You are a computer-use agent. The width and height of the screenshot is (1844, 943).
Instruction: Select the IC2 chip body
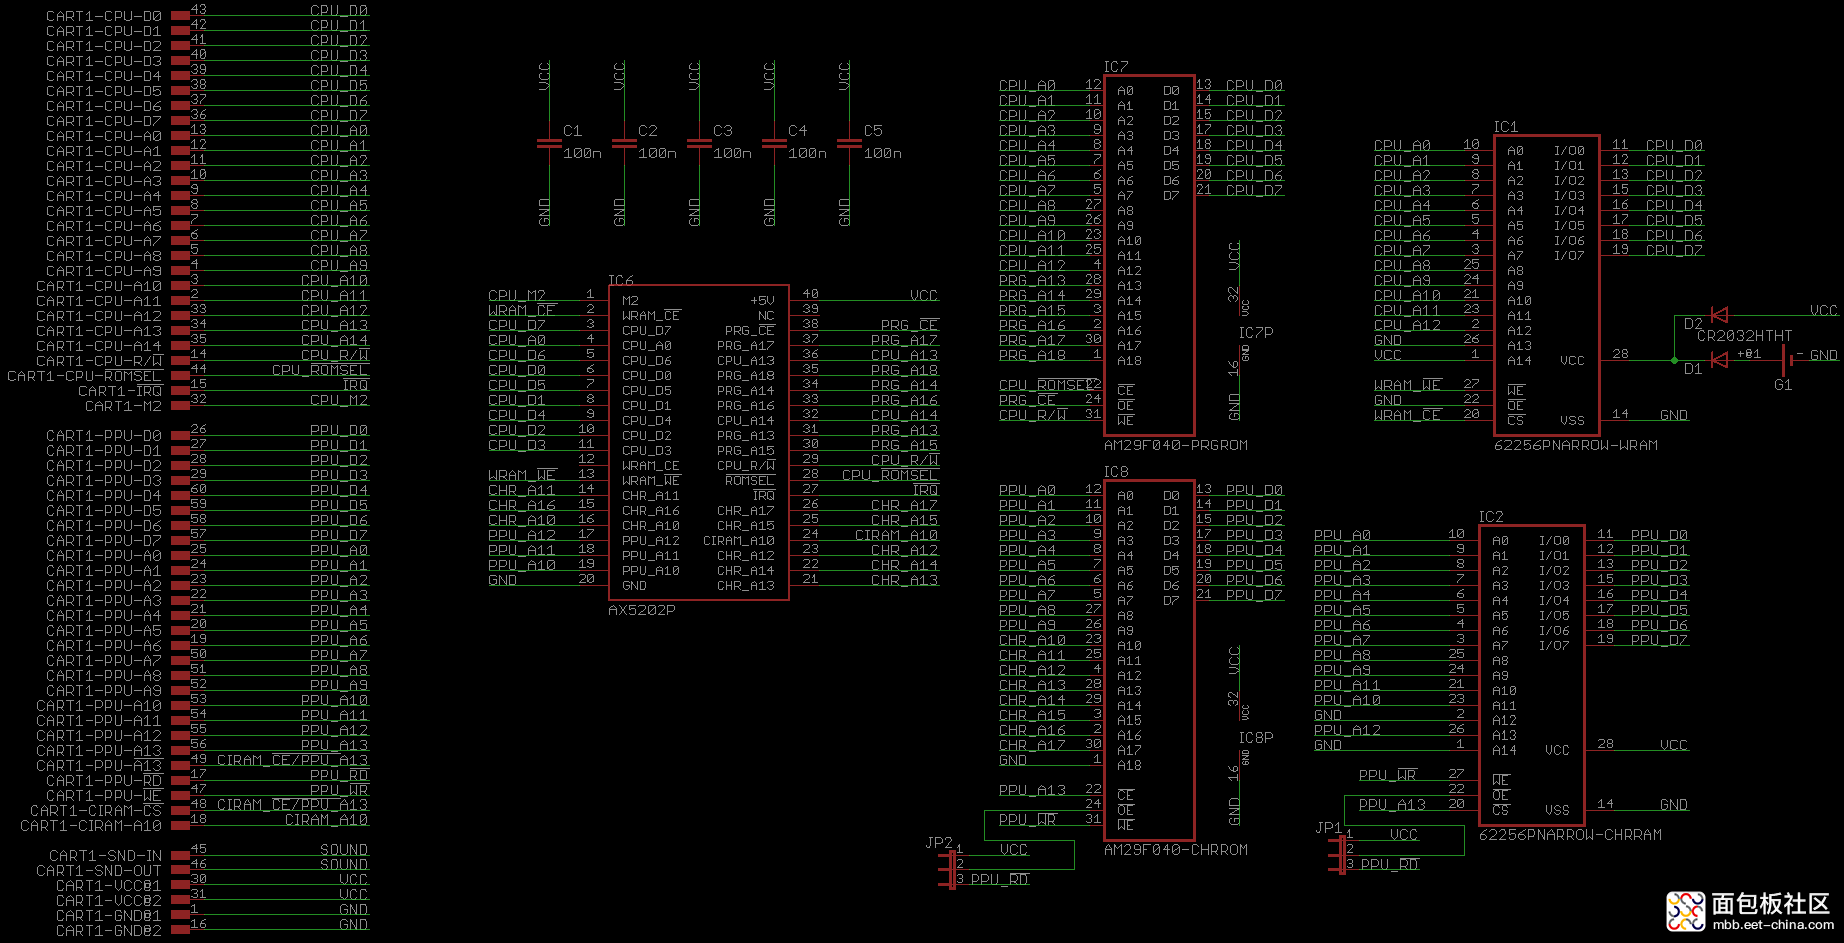point(1531,675)
